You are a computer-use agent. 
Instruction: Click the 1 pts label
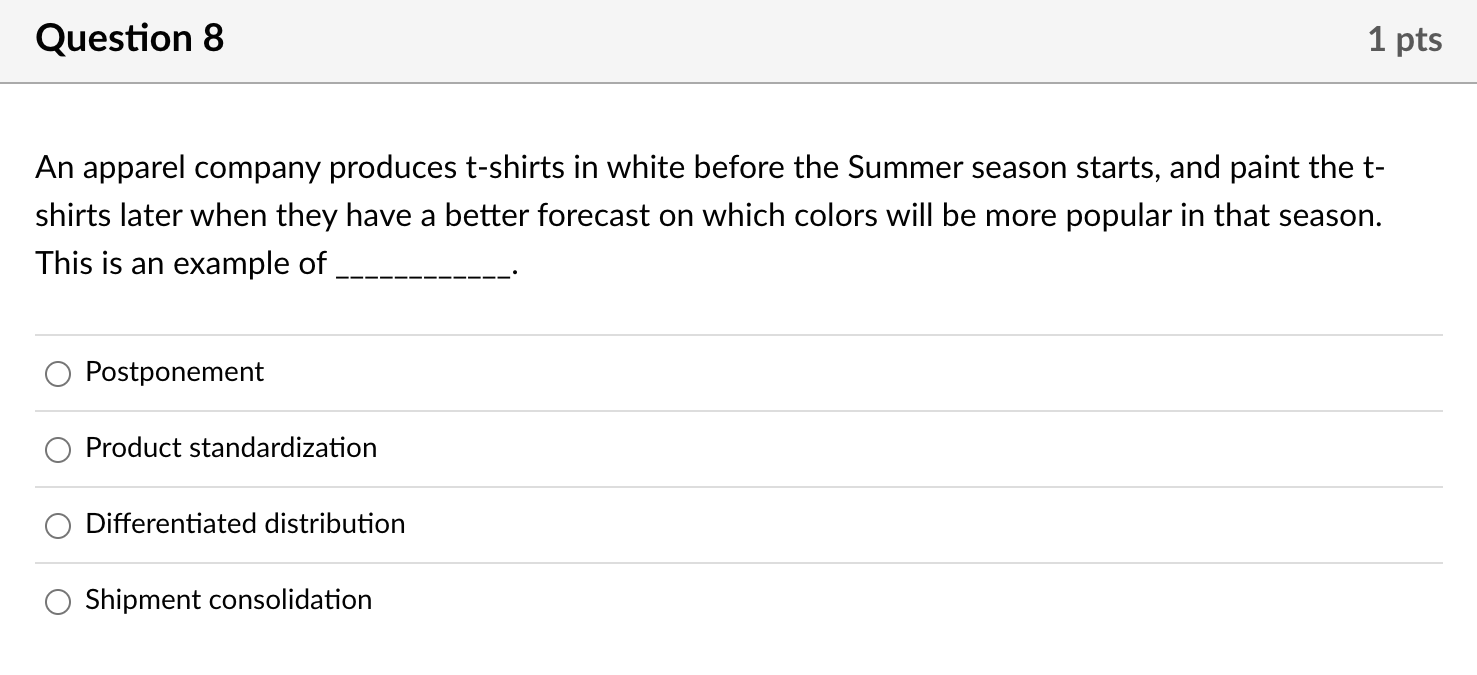tap(1406, 39)
